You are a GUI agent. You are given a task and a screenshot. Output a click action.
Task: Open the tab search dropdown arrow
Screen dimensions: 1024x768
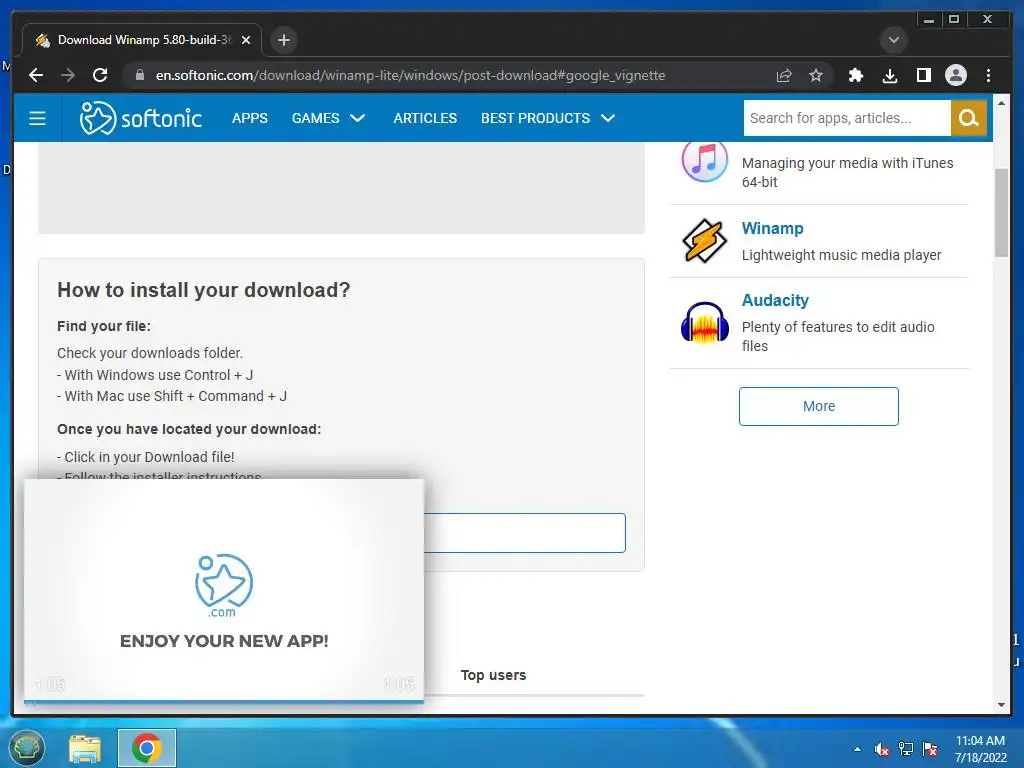(x=893, y=40)
